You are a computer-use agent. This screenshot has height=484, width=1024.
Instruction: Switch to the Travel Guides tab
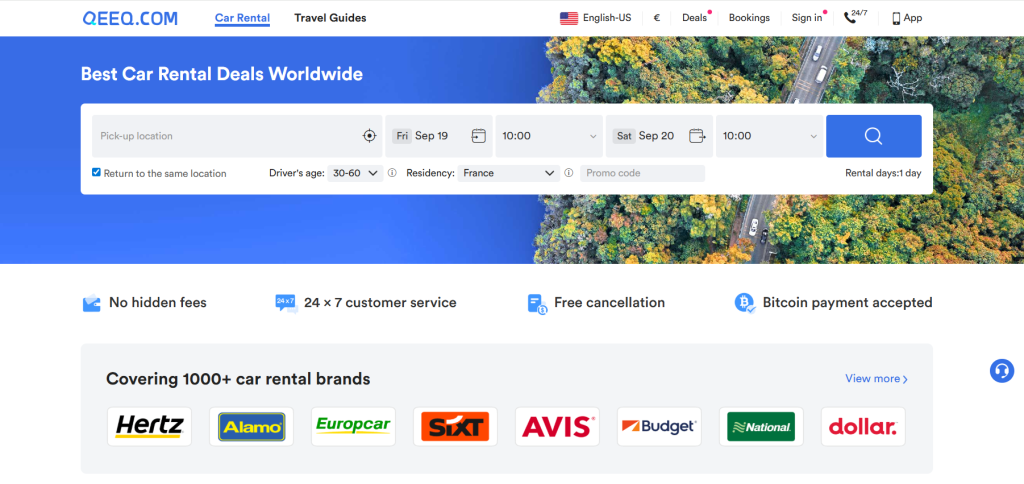point(330,18)
